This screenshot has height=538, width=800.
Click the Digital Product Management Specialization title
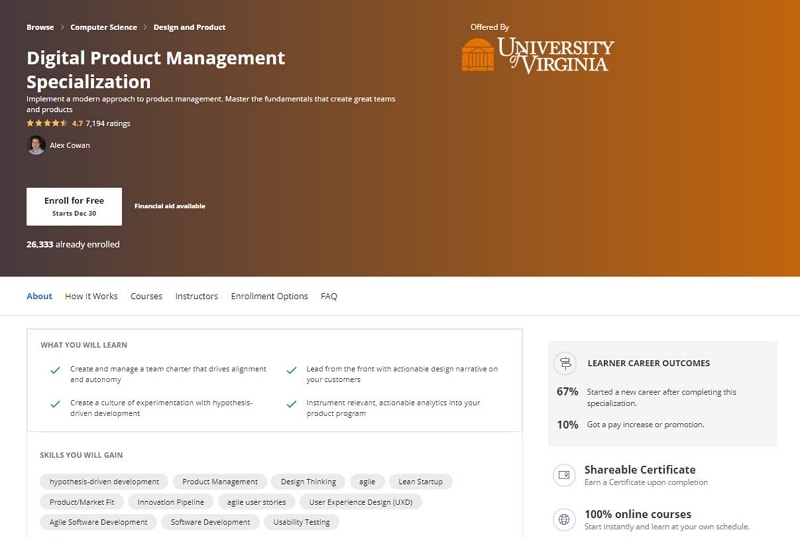(x=156, y=69)
